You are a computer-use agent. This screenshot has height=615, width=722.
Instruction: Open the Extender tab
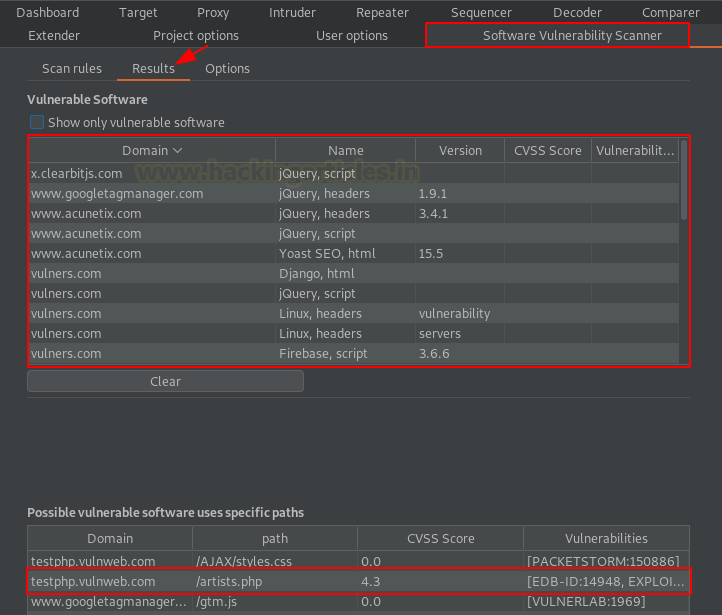54,35
